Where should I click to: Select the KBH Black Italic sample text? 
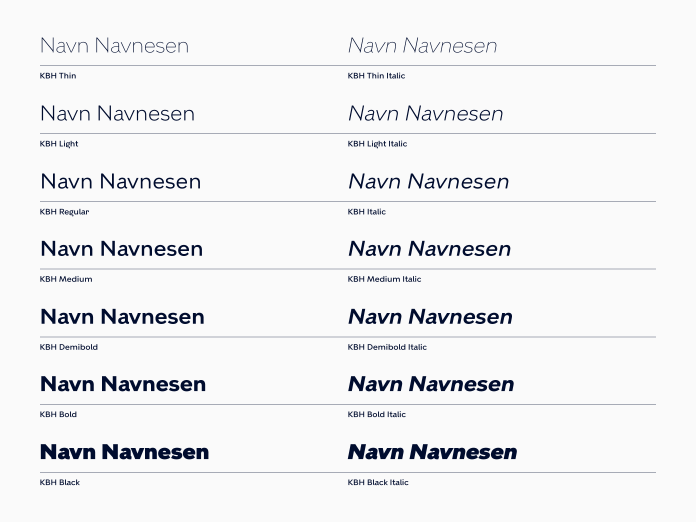(432, 452)
